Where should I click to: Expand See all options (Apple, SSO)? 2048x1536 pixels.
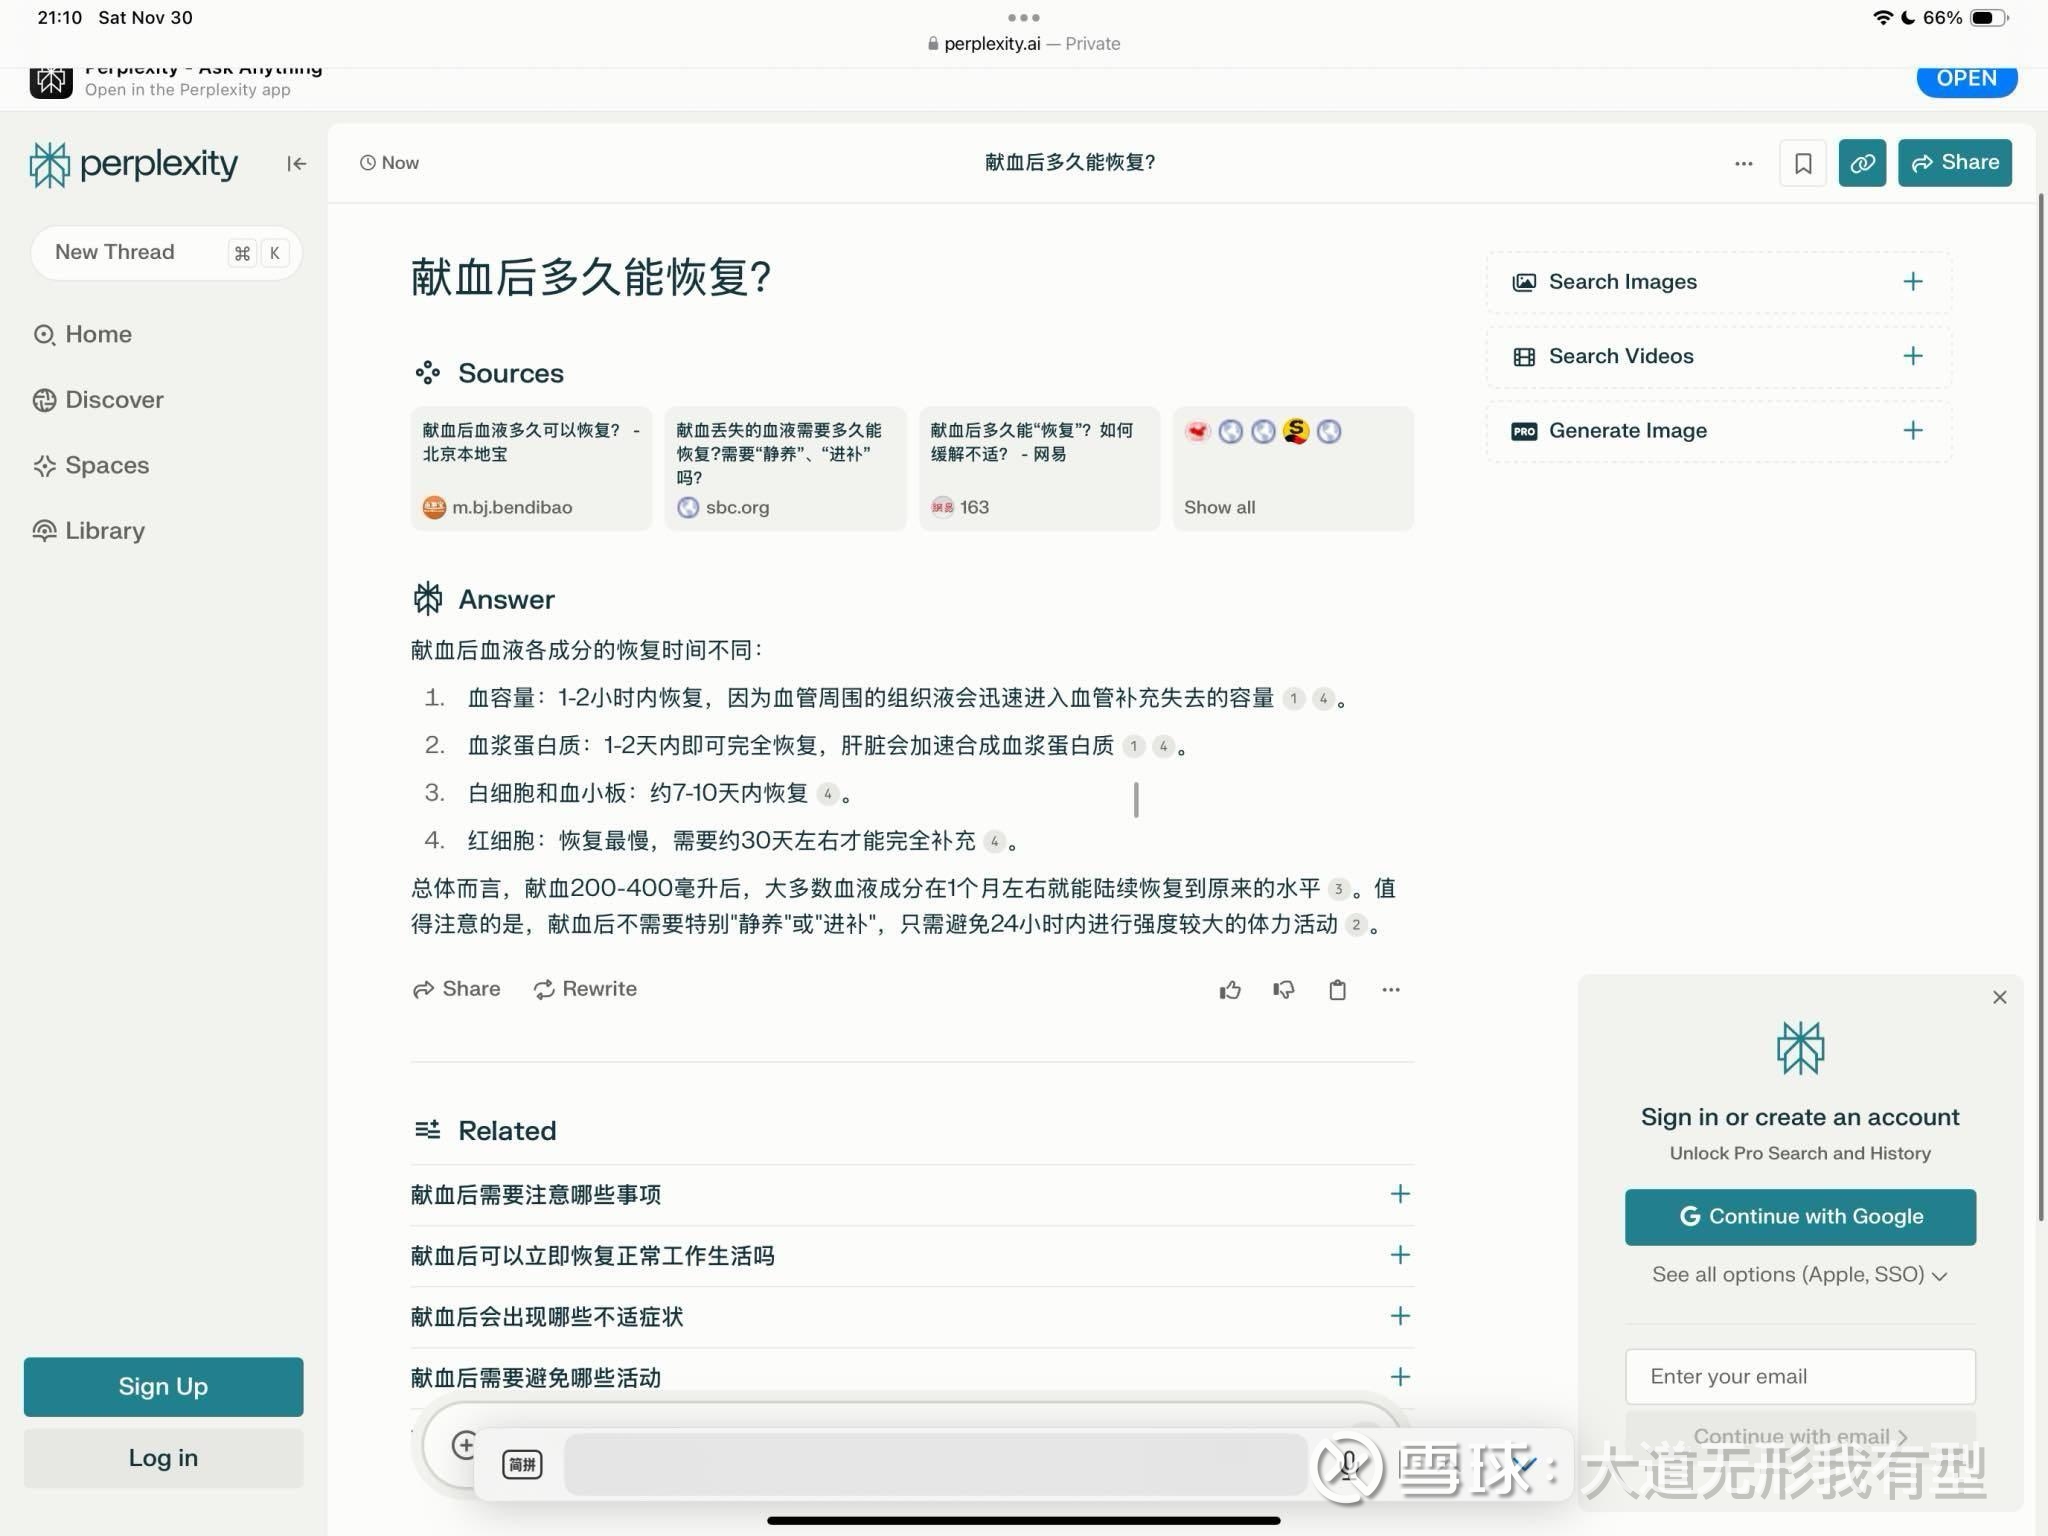tap(1799, 1275)
